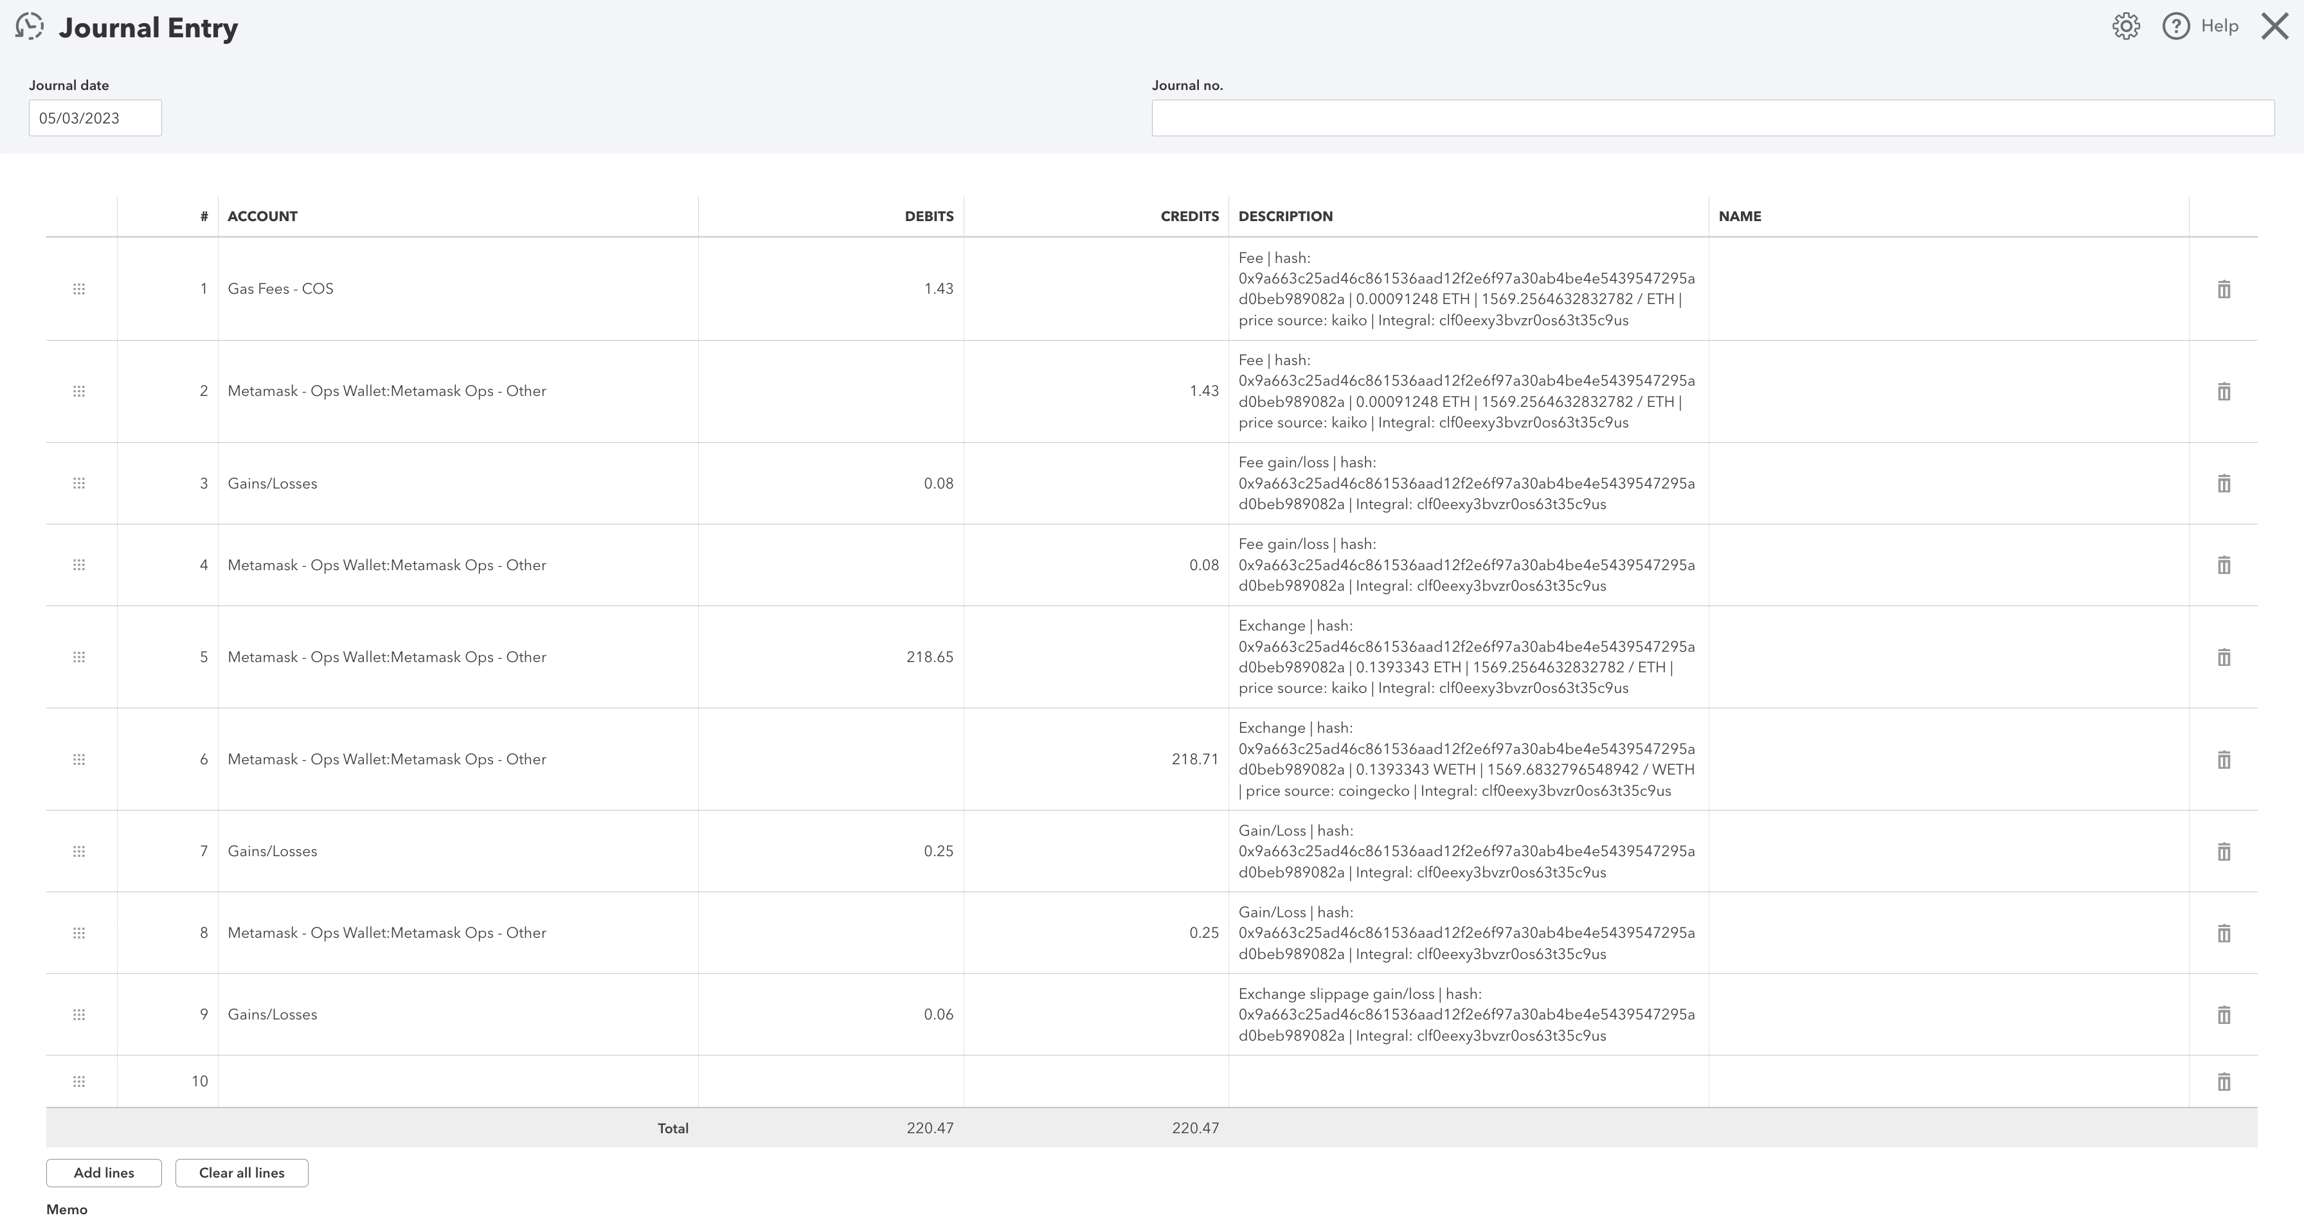The image size is (2304, 1220).
Task: Click trash icon for line 6
Action: point(2223,760)
